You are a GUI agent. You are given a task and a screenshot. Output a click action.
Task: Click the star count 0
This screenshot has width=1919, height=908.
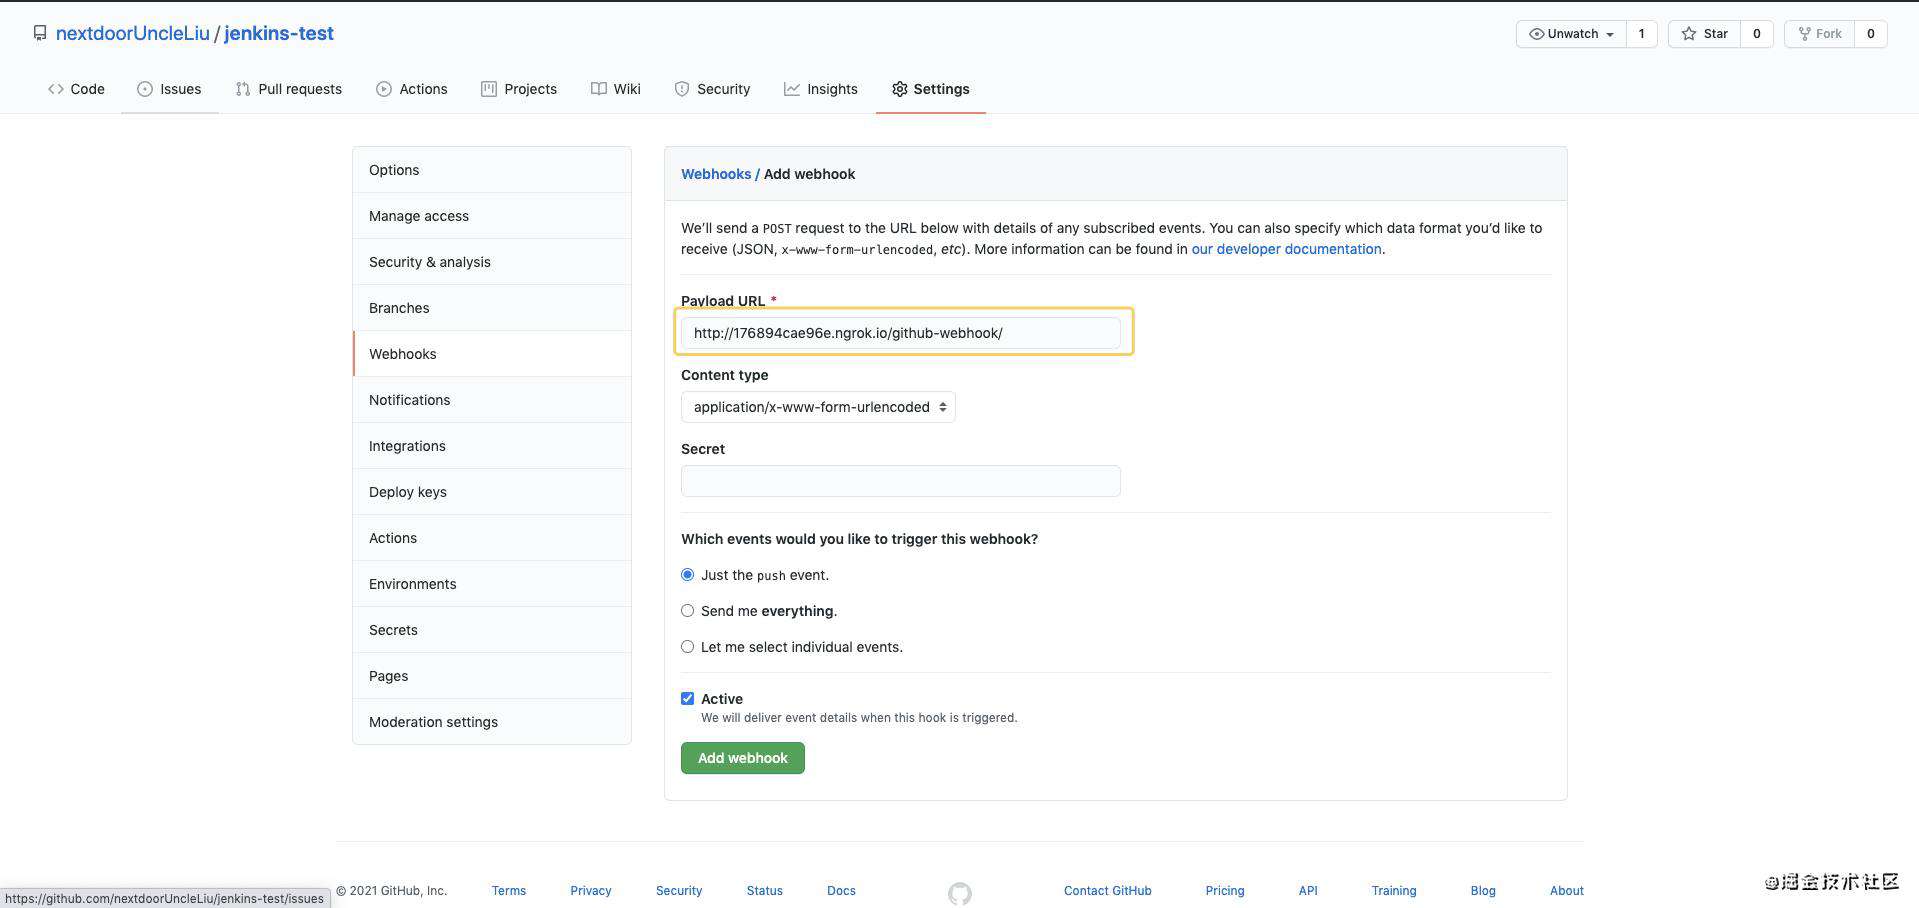1756,34
